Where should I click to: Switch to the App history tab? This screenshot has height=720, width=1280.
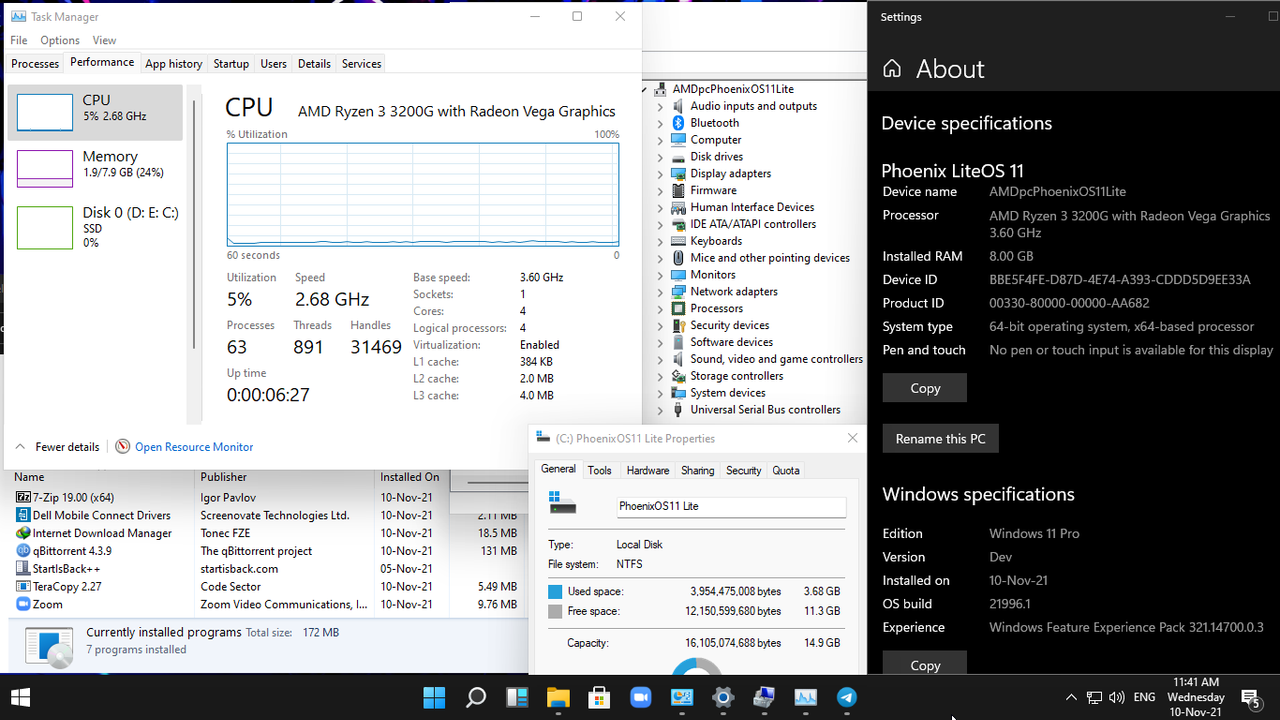(174, 63)
